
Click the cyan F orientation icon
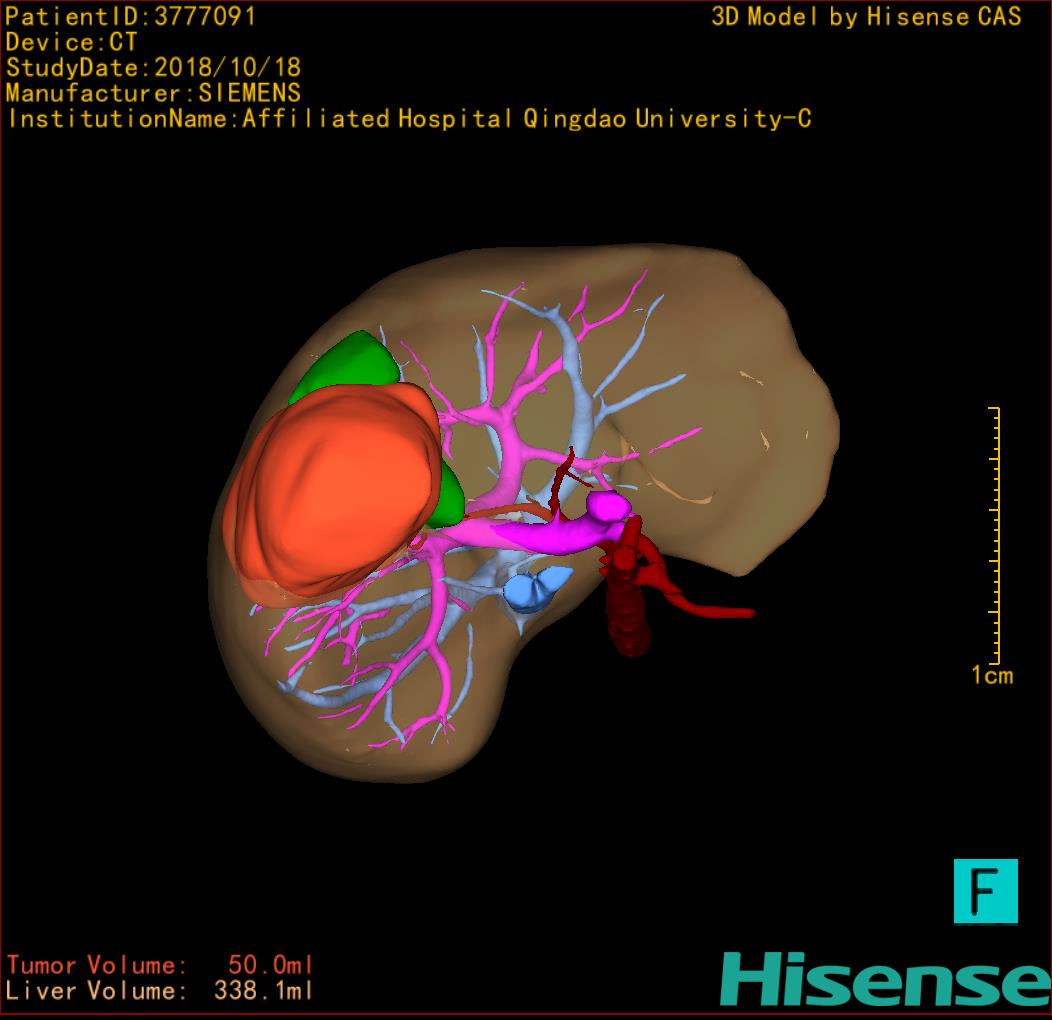(985, 890)
